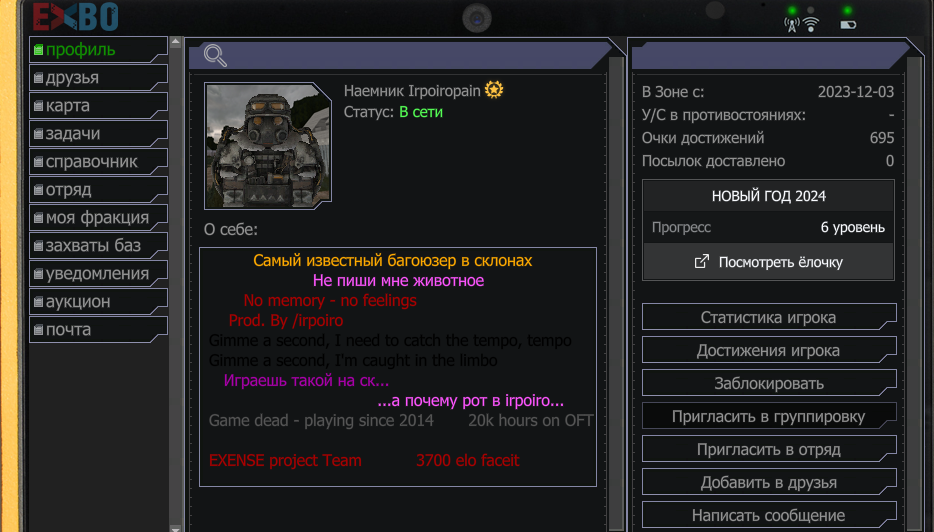Go to the захваты баз section
Viewport: 934px width, 532px height.
pyautogui.click(x=98, y=245)
